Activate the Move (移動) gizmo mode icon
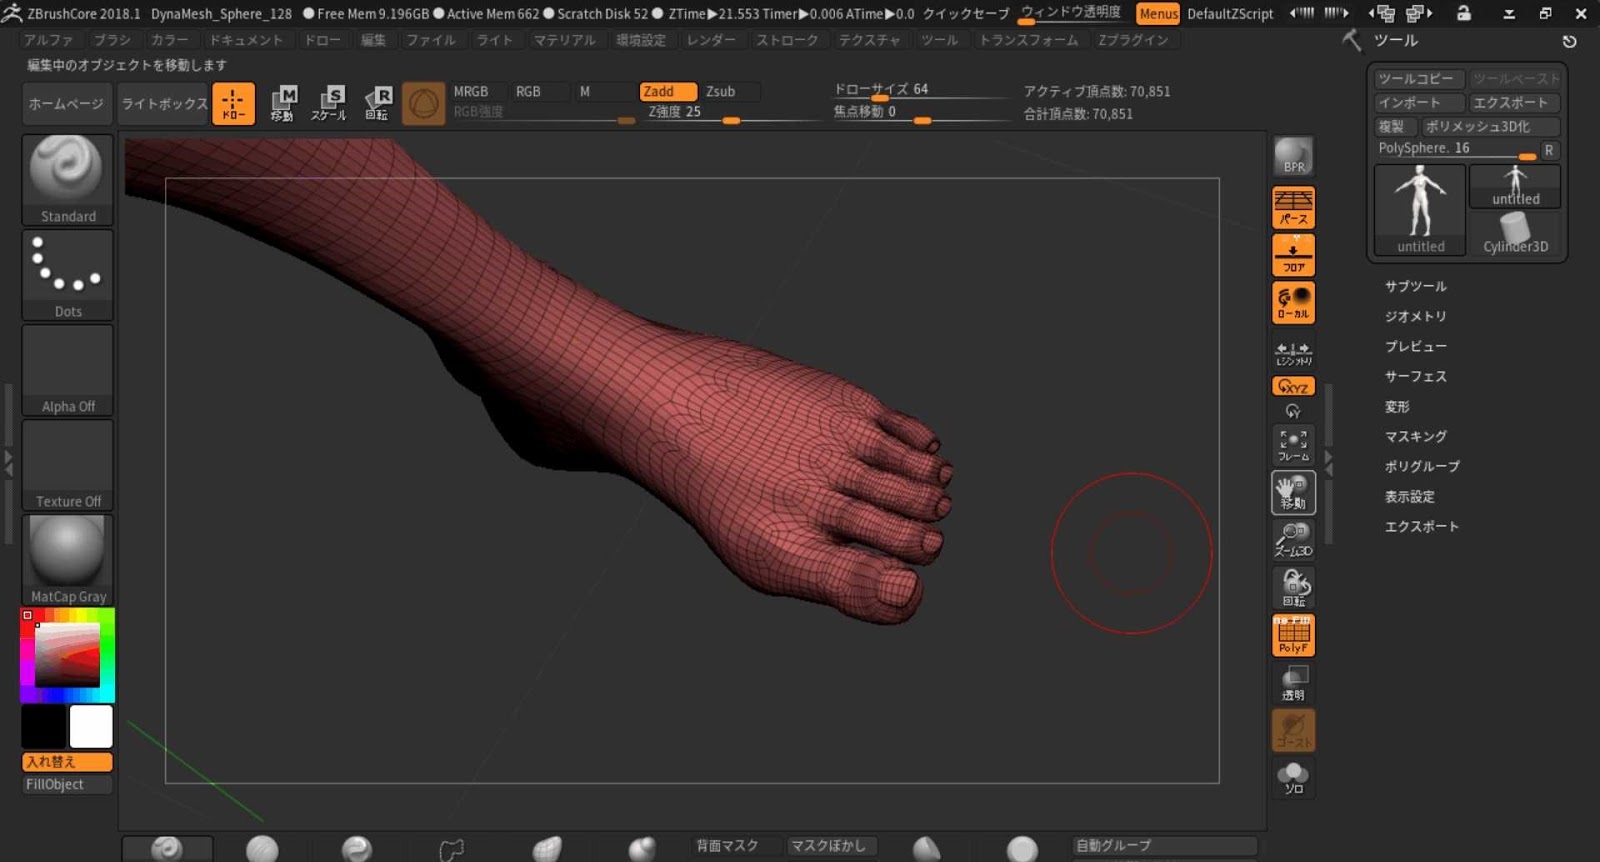 [x=283, y=104]
